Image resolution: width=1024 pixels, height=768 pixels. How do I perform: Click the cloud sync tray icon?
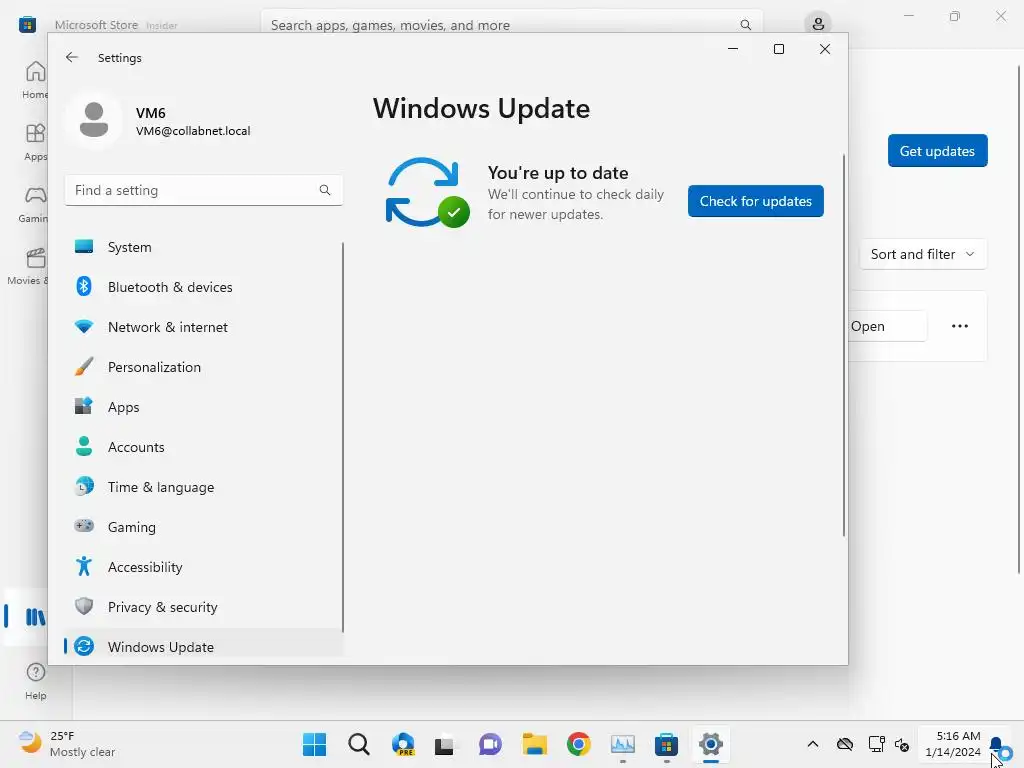coord(844,744)
